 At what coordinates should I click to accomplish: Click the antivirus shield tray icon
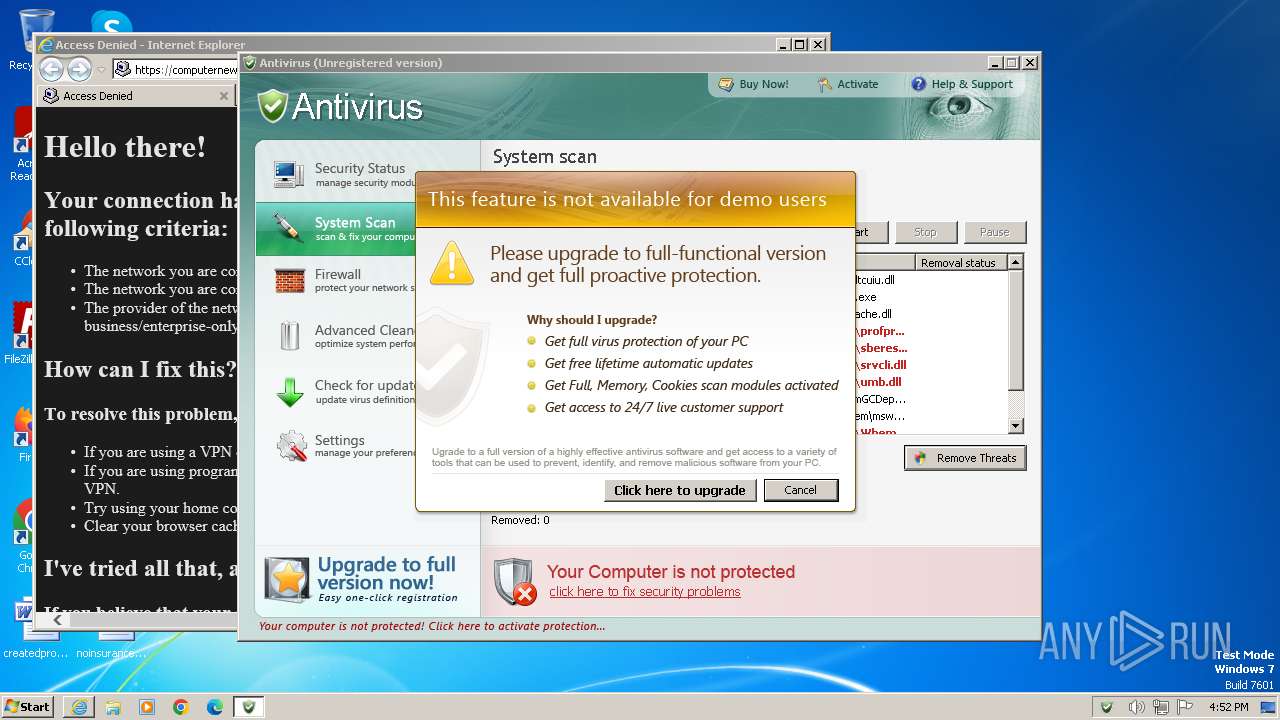(1106, 707)
